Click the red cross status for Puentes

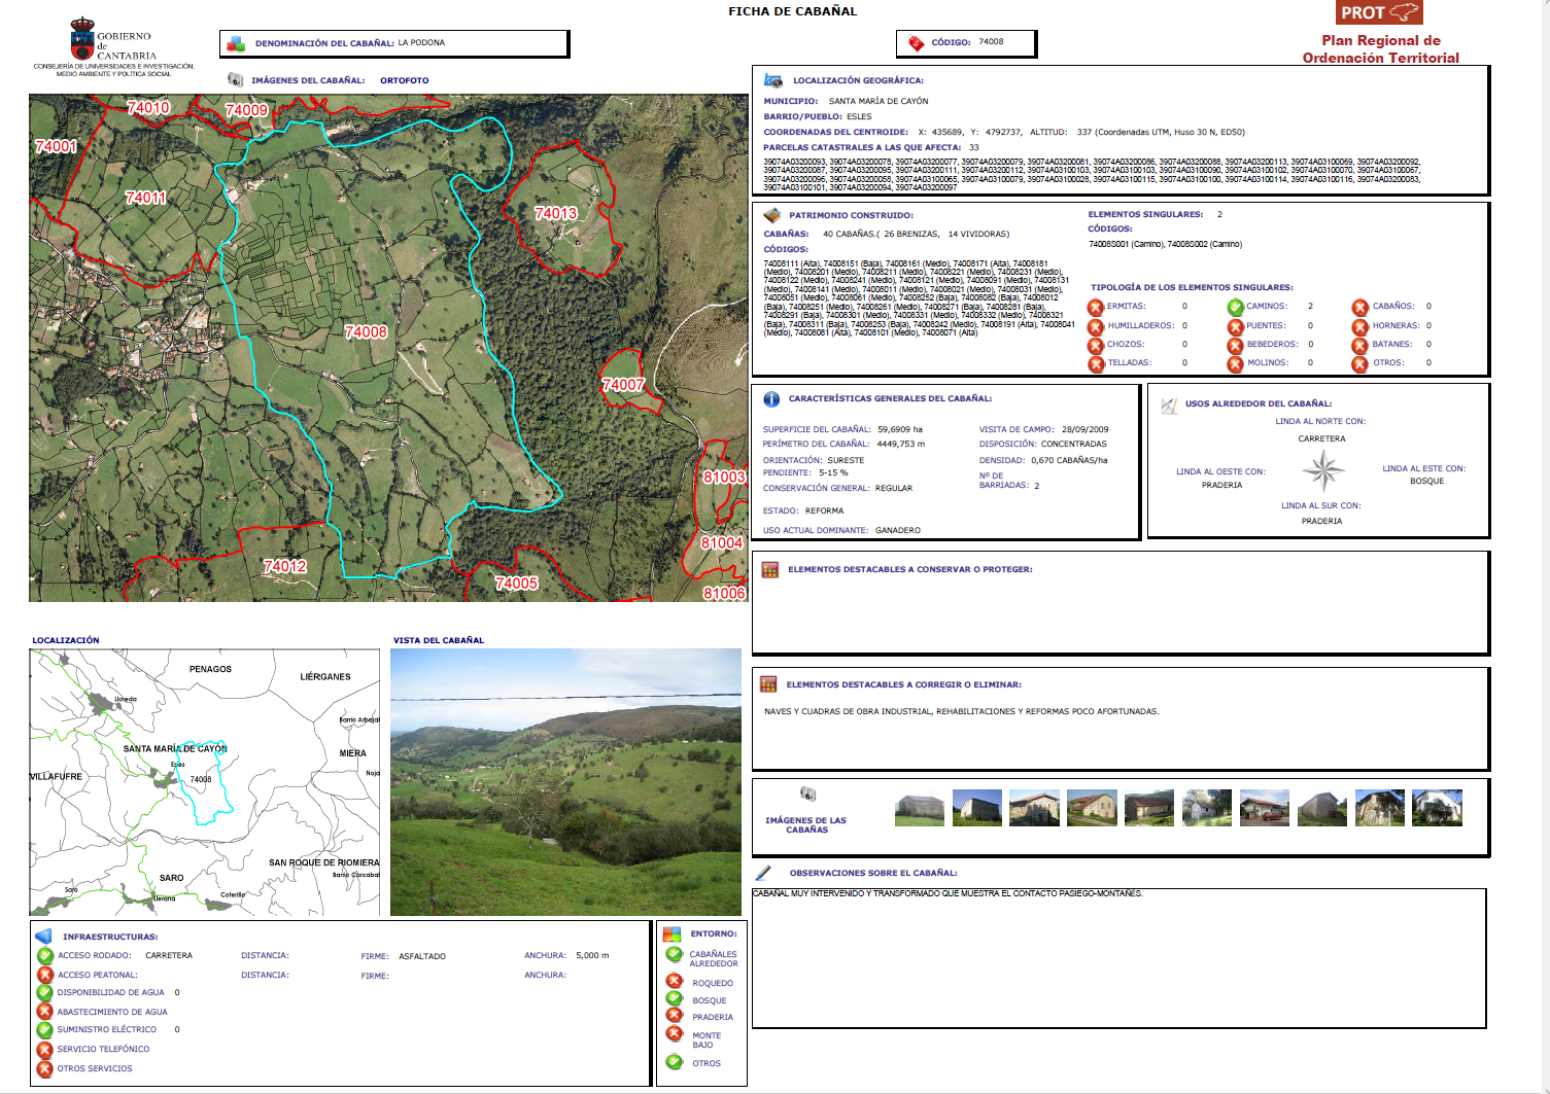tap(1236, 326)
